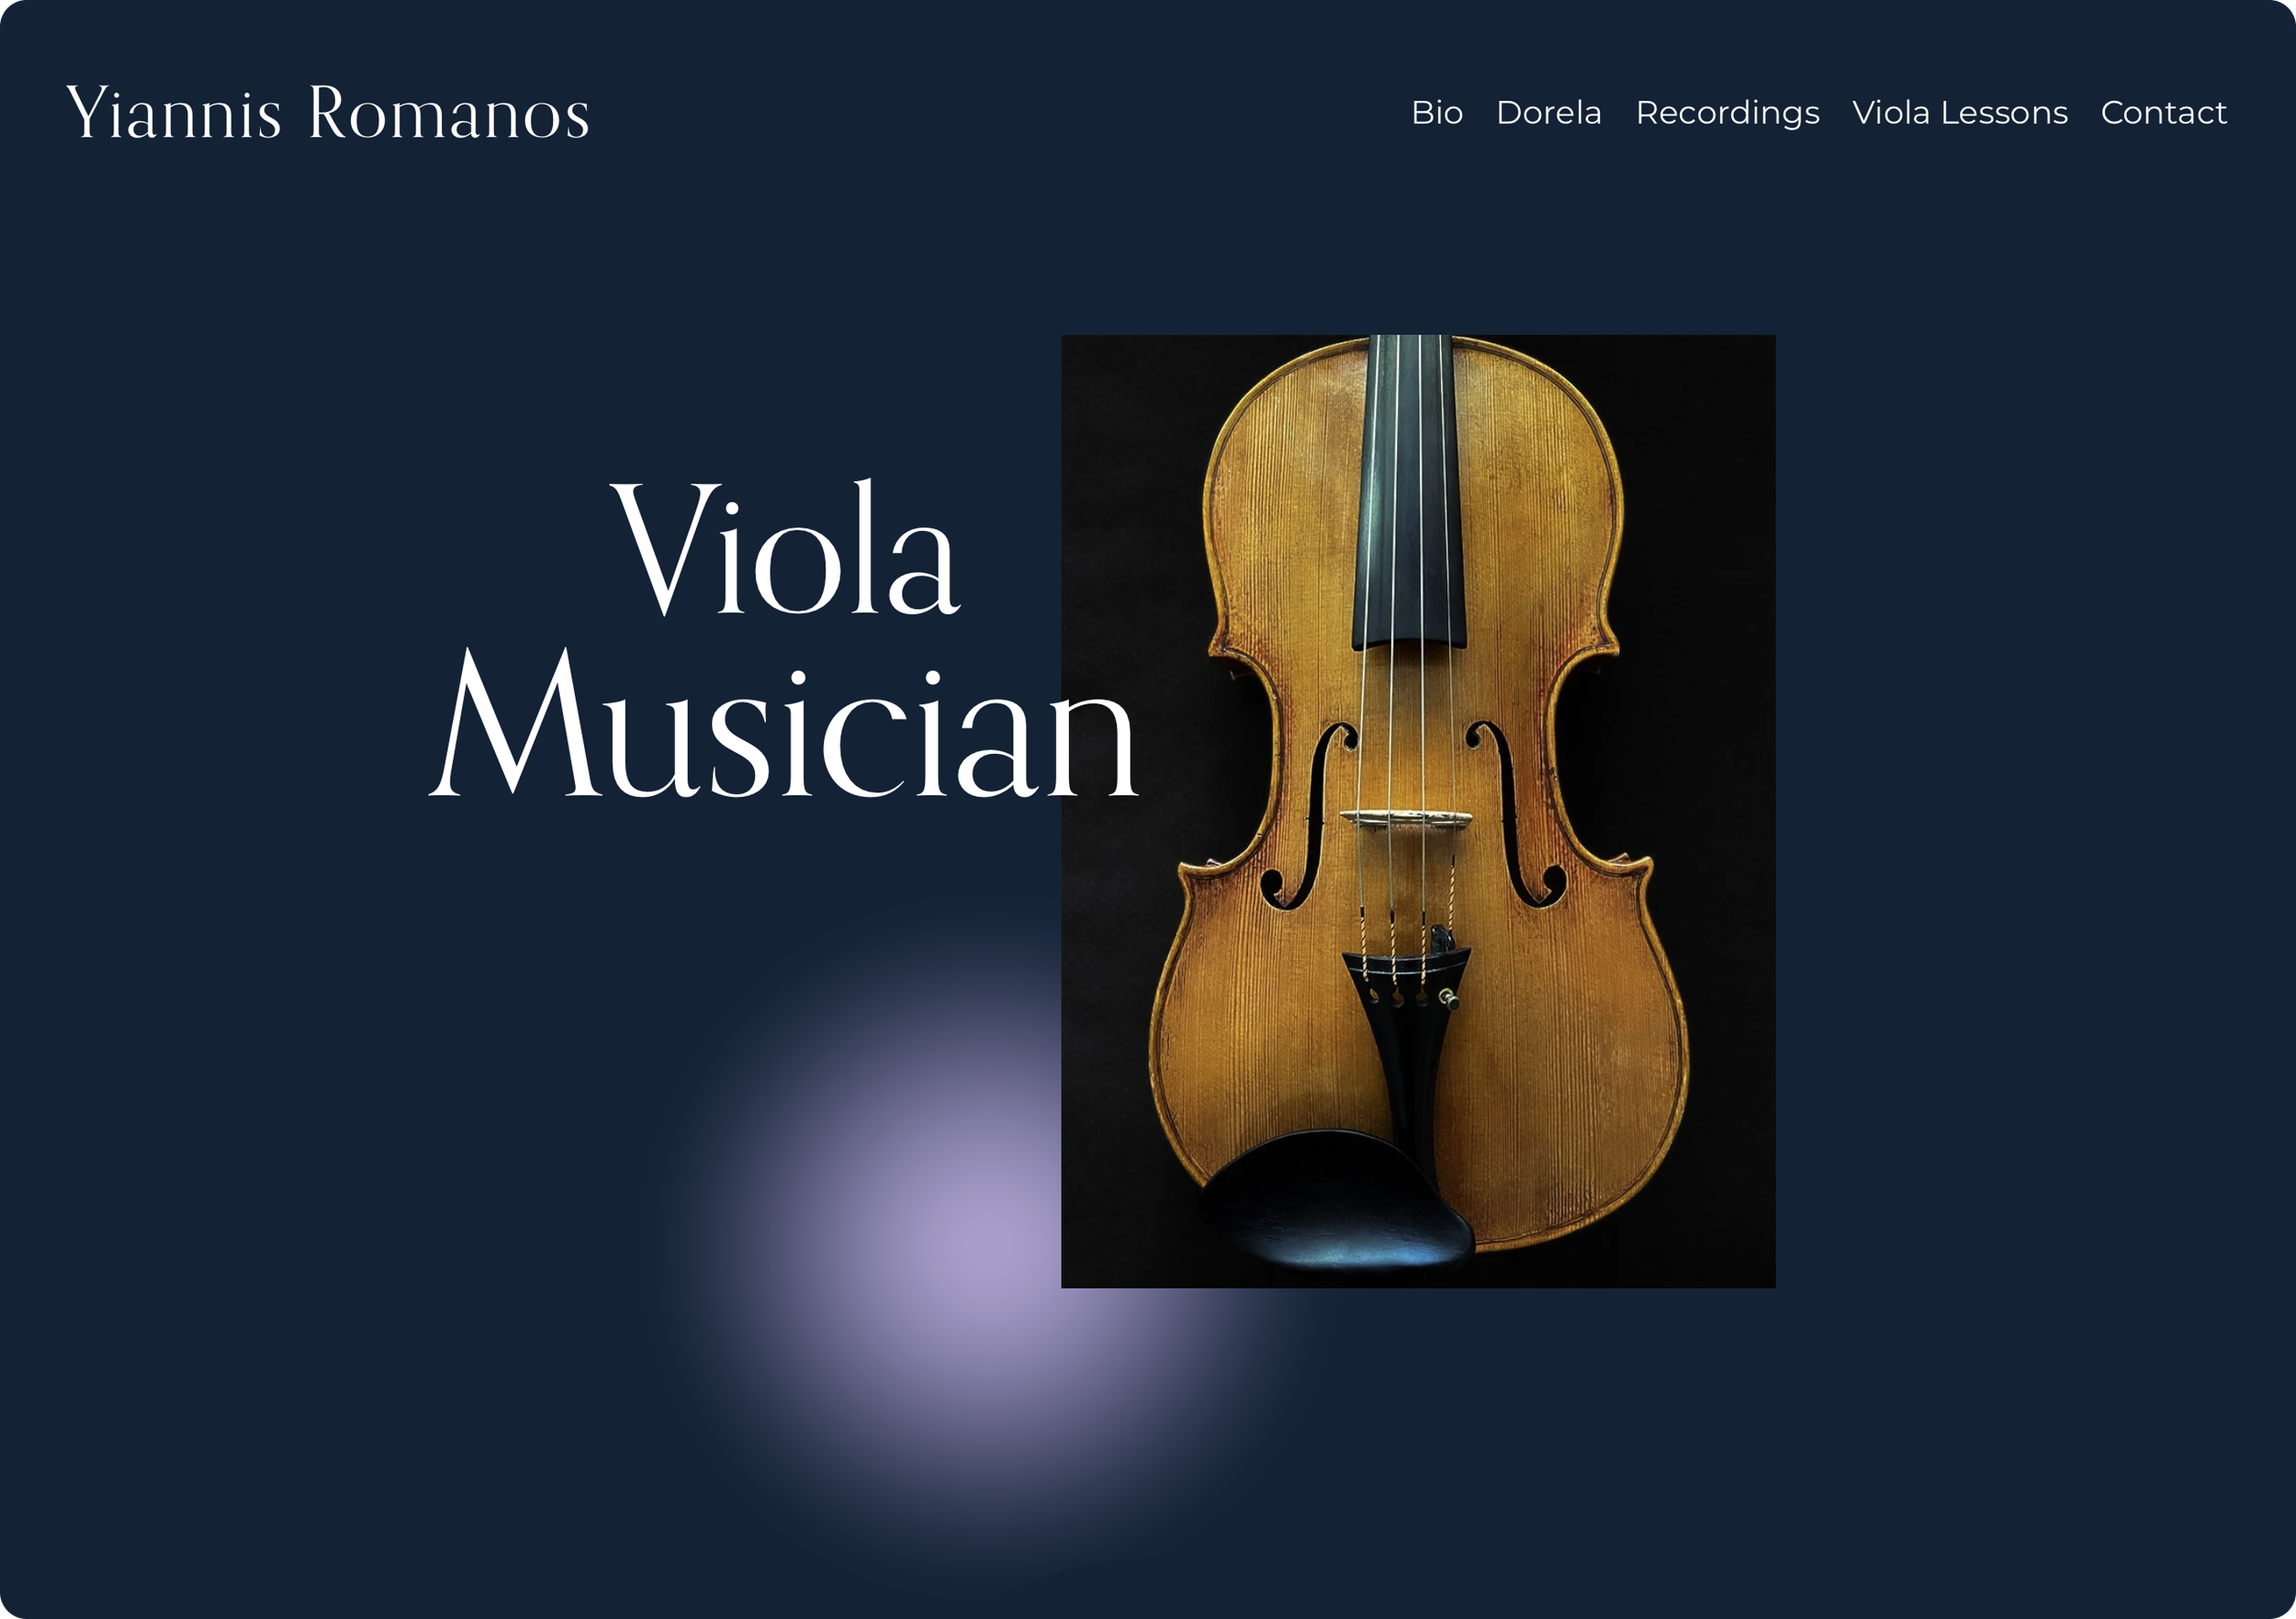Image resolution: width=2296 pixels, height=1619 pixels.
Task: Click the gold fine tuner on tailpiece
Action: (1447, 997)
